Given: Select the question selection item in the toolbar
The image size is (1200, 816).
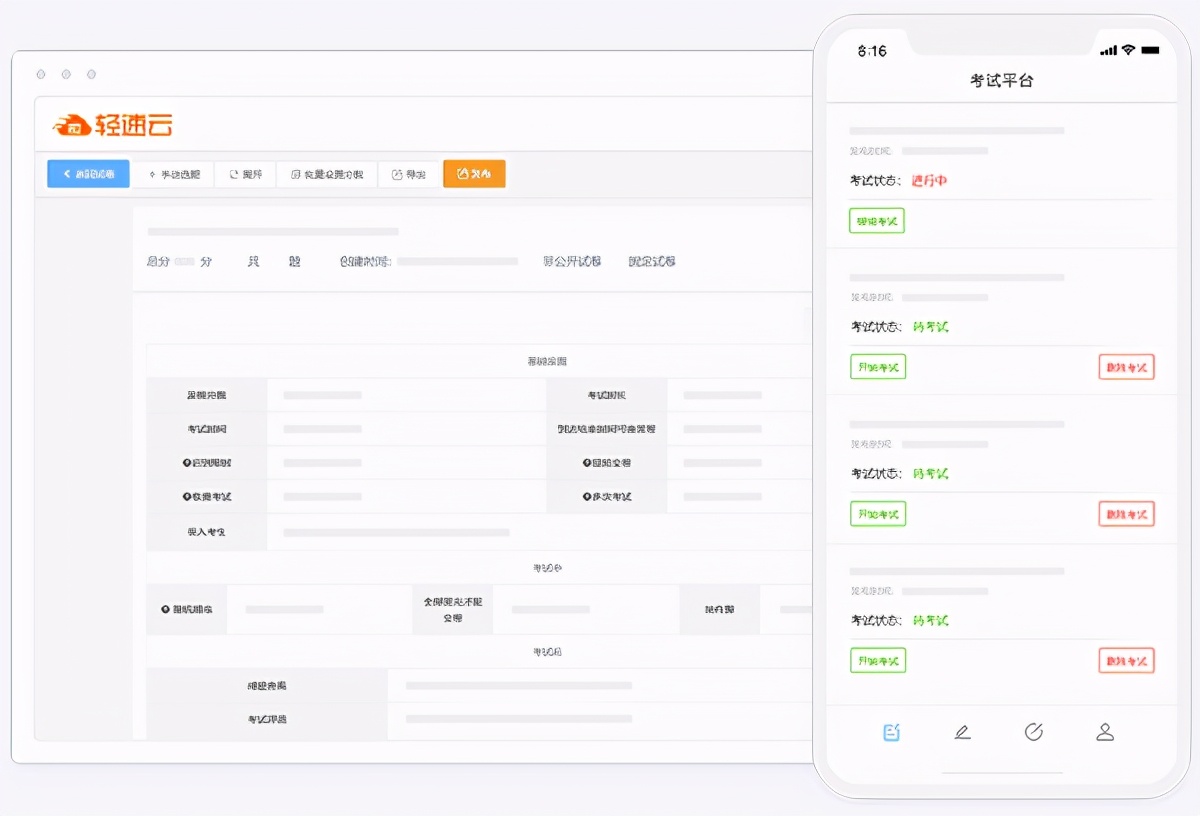Looking at the screenshot, I should point(171,173).
